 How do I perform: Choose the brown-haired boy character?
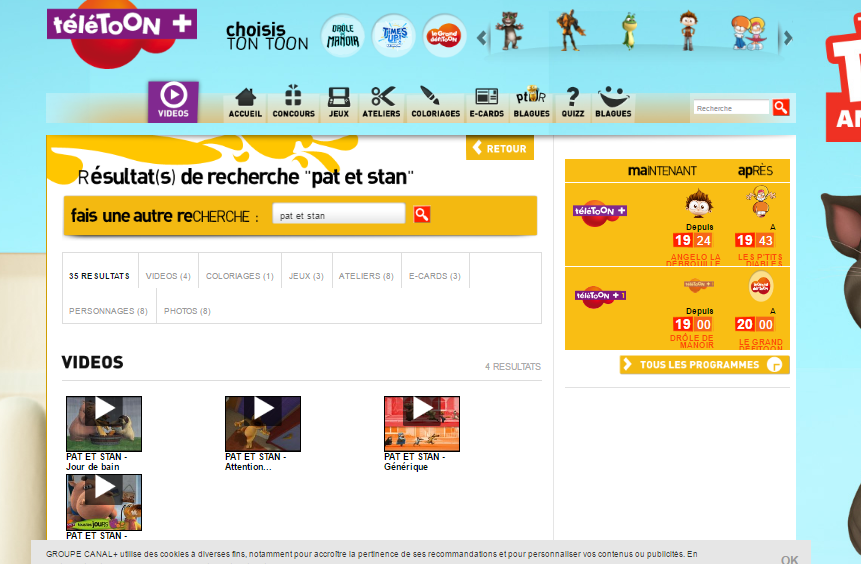point(688,31)
